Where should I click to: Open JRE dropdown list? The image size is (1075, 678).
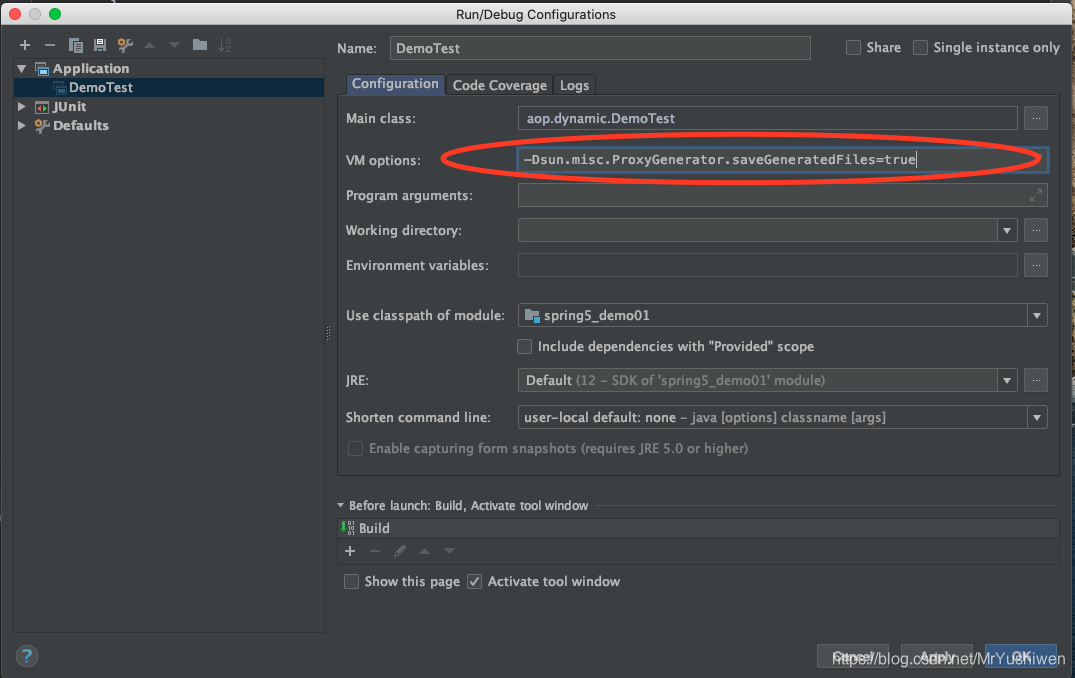1006,380
